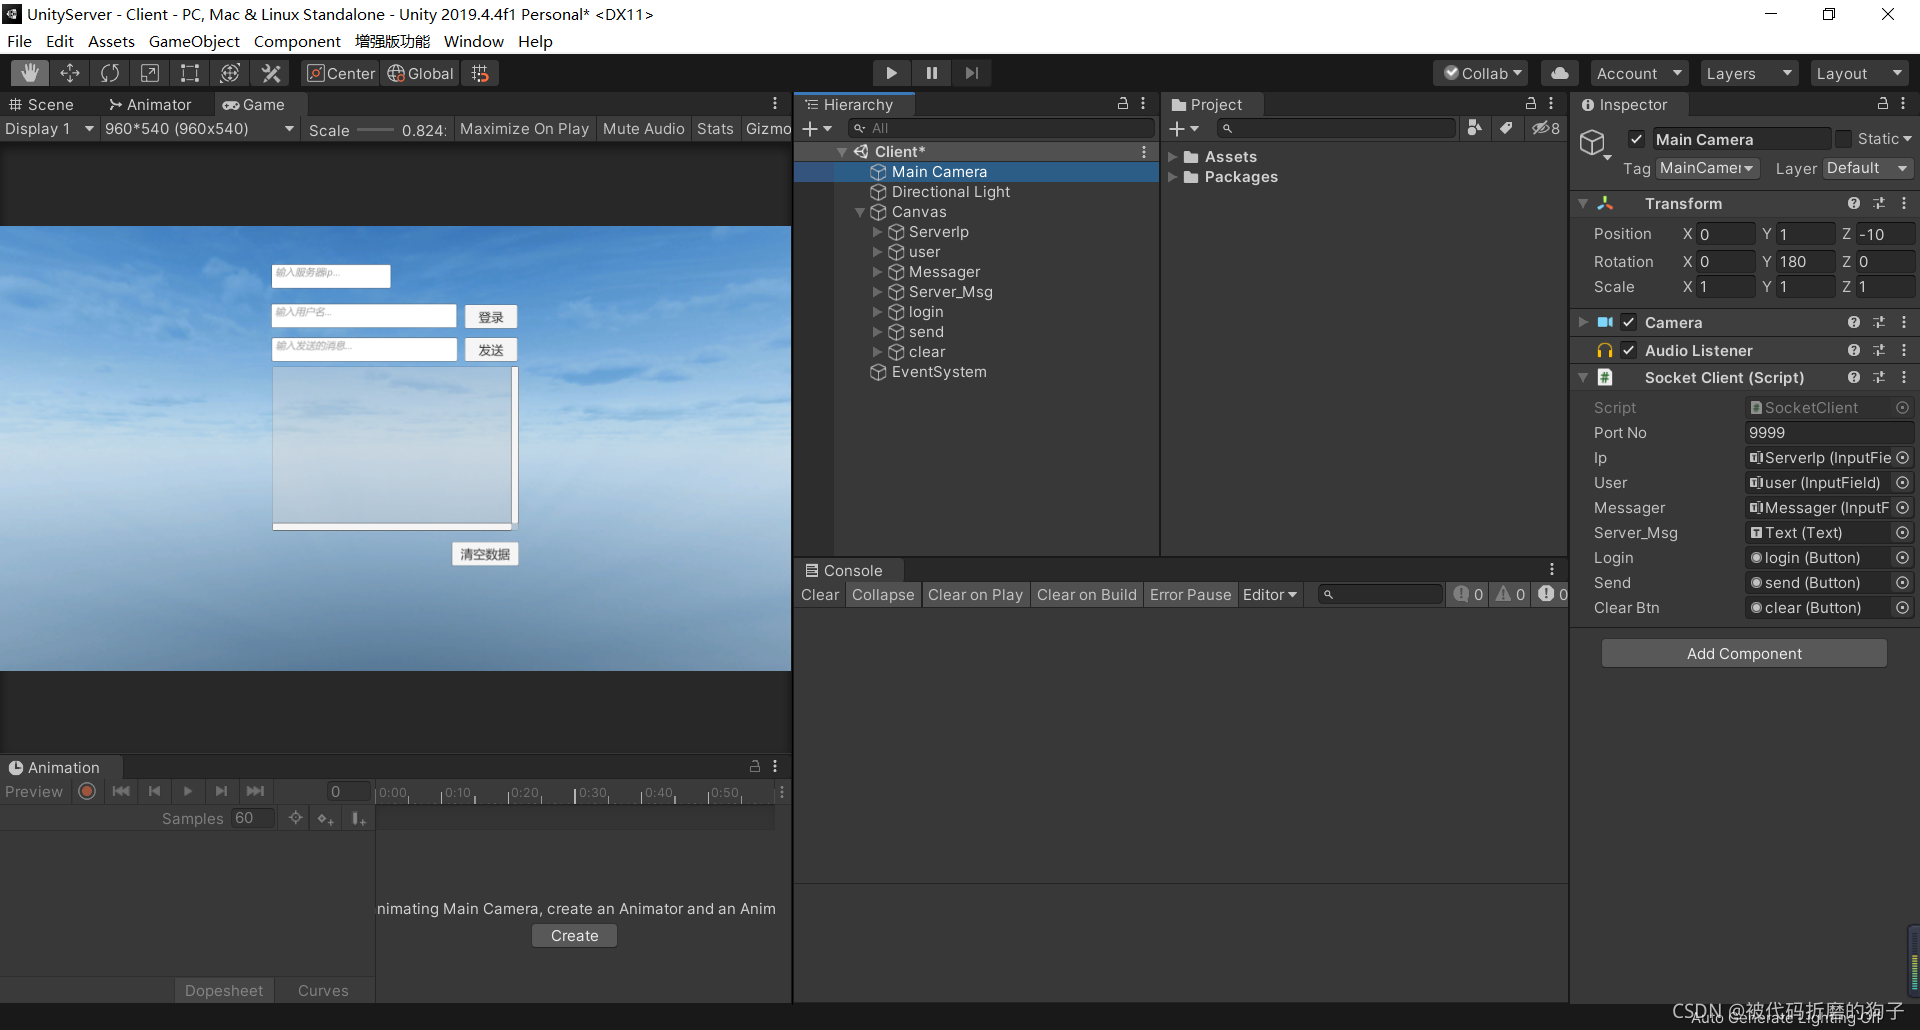Open the GameObject menu

tap(193, 41)
